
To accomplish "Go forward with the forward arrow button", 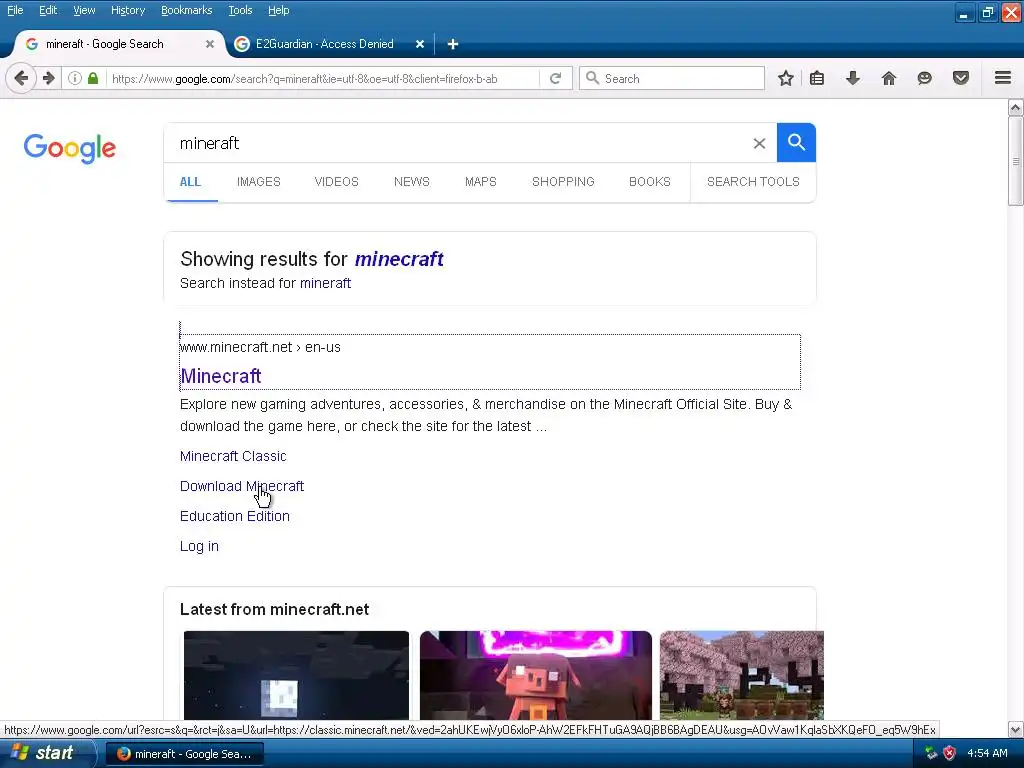I will pyautogui.click(x=49, y=78).
